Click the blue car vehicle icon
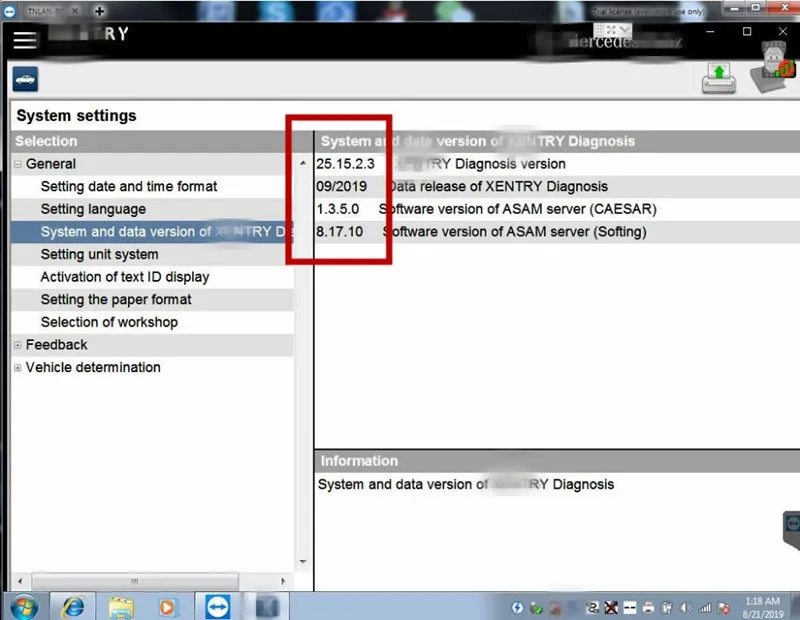 coord(25,79)
